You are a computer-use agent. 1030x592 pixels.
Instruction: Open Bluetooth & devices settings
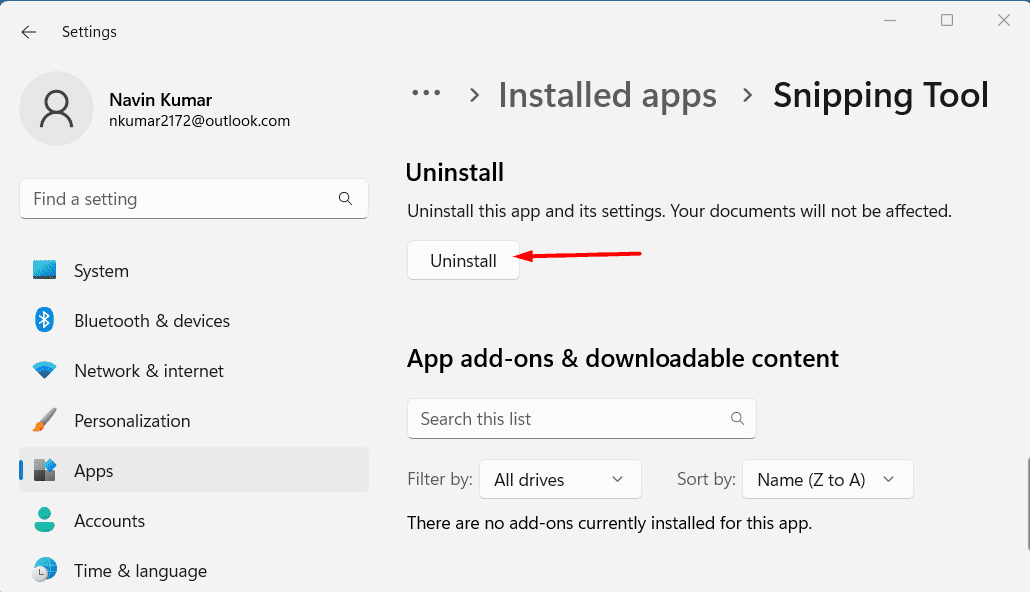(x=194, y=321)
